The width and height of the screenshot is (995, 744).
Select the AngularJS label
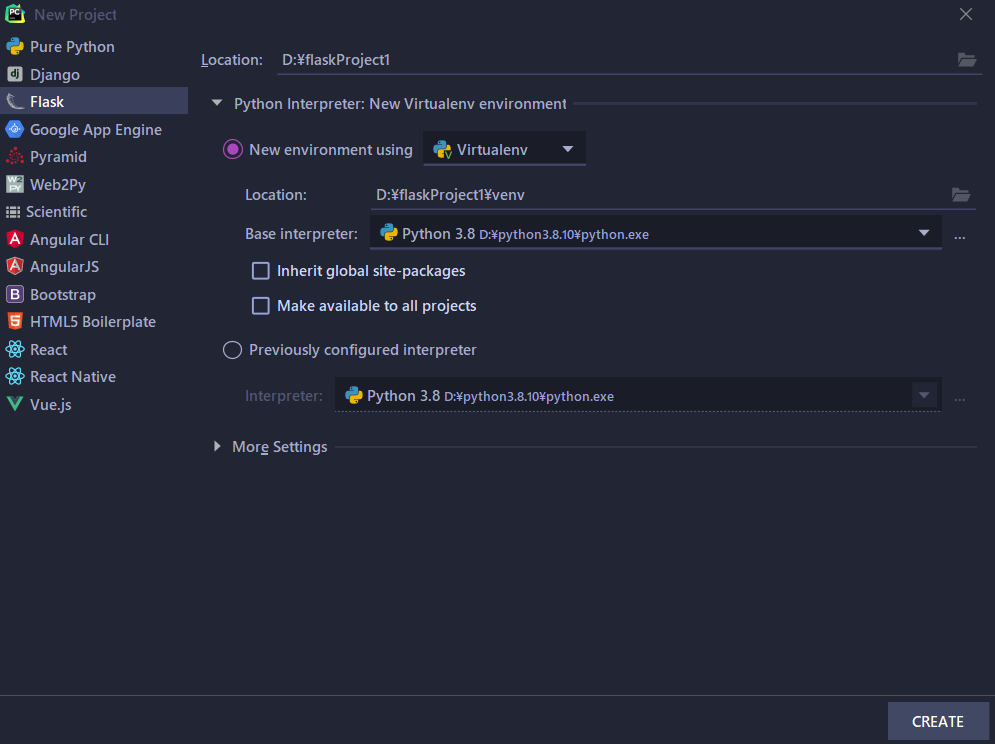[x=65, y=267]
